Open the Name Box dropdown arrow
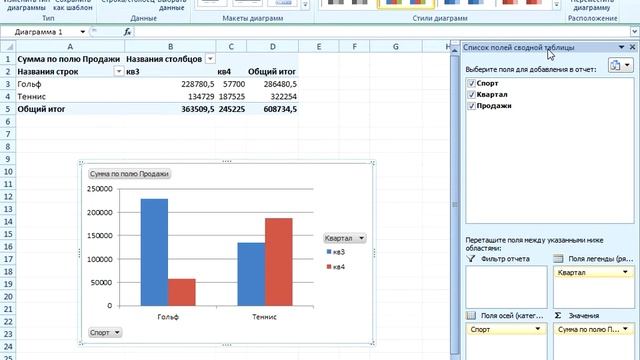This screenshot has width=640, height=360. 82,32
